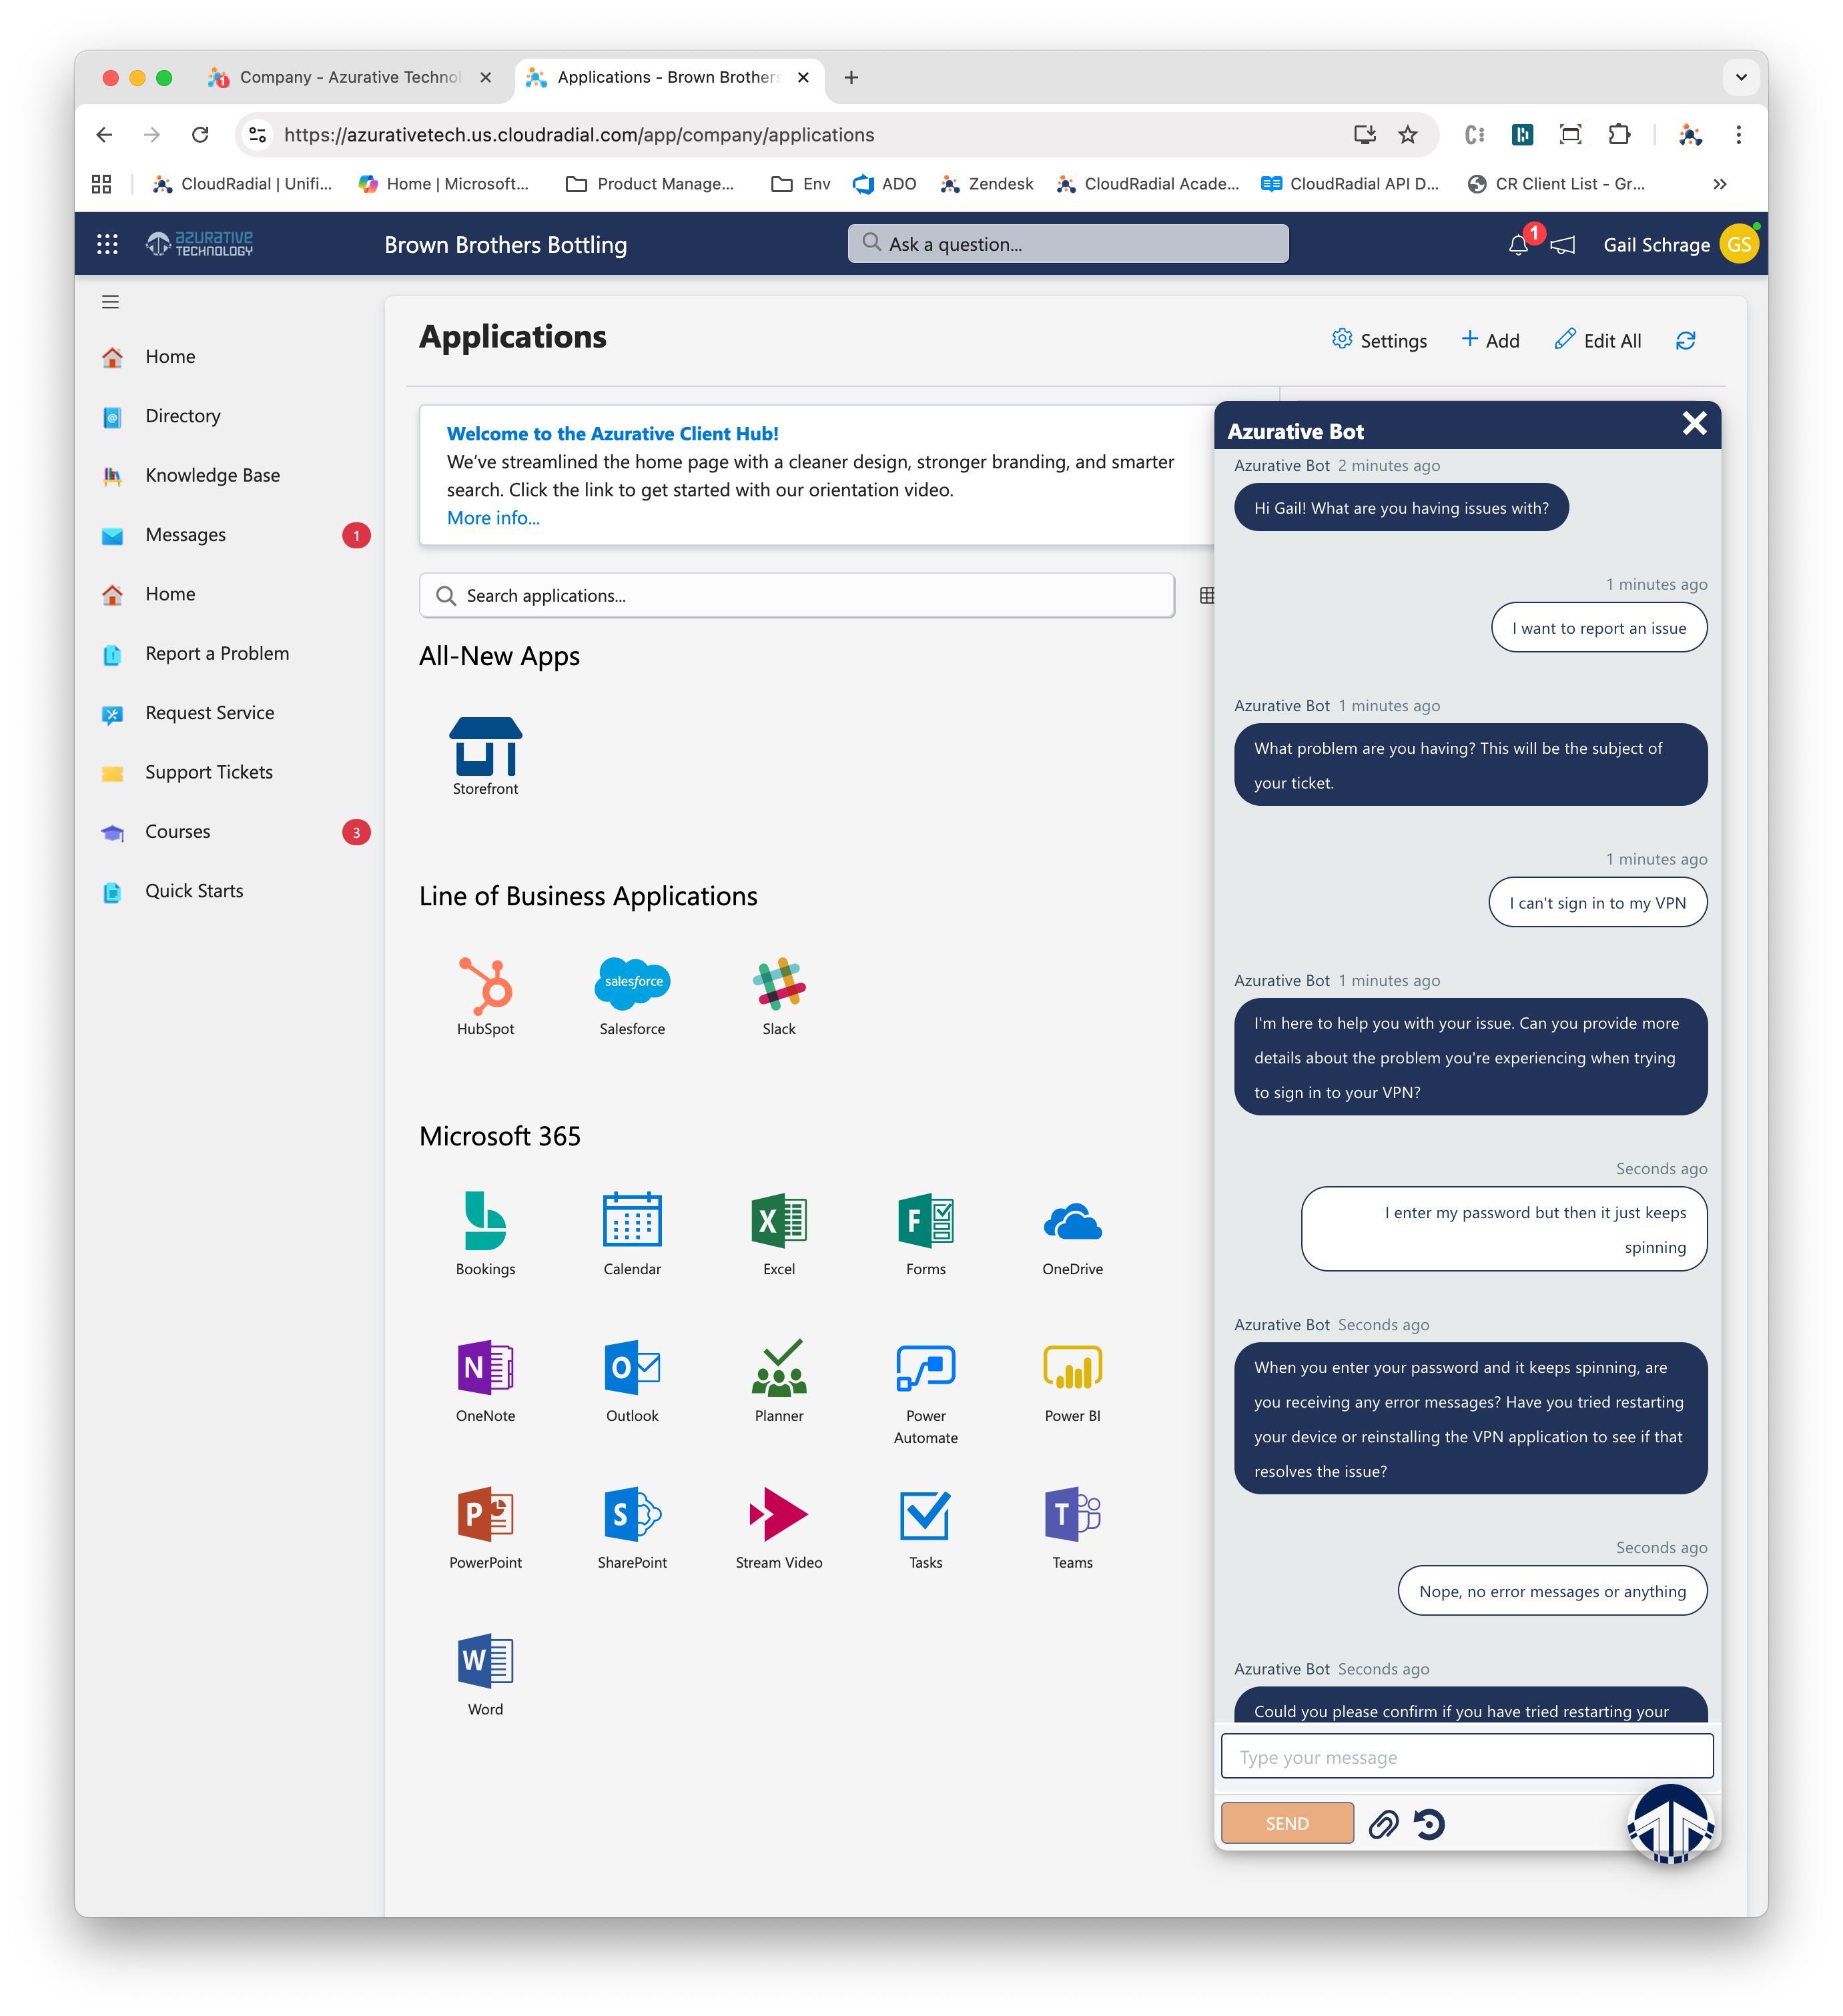1843x2016 pixels.
Task: Open Courses in the sidebar
Action: (177, 832)
